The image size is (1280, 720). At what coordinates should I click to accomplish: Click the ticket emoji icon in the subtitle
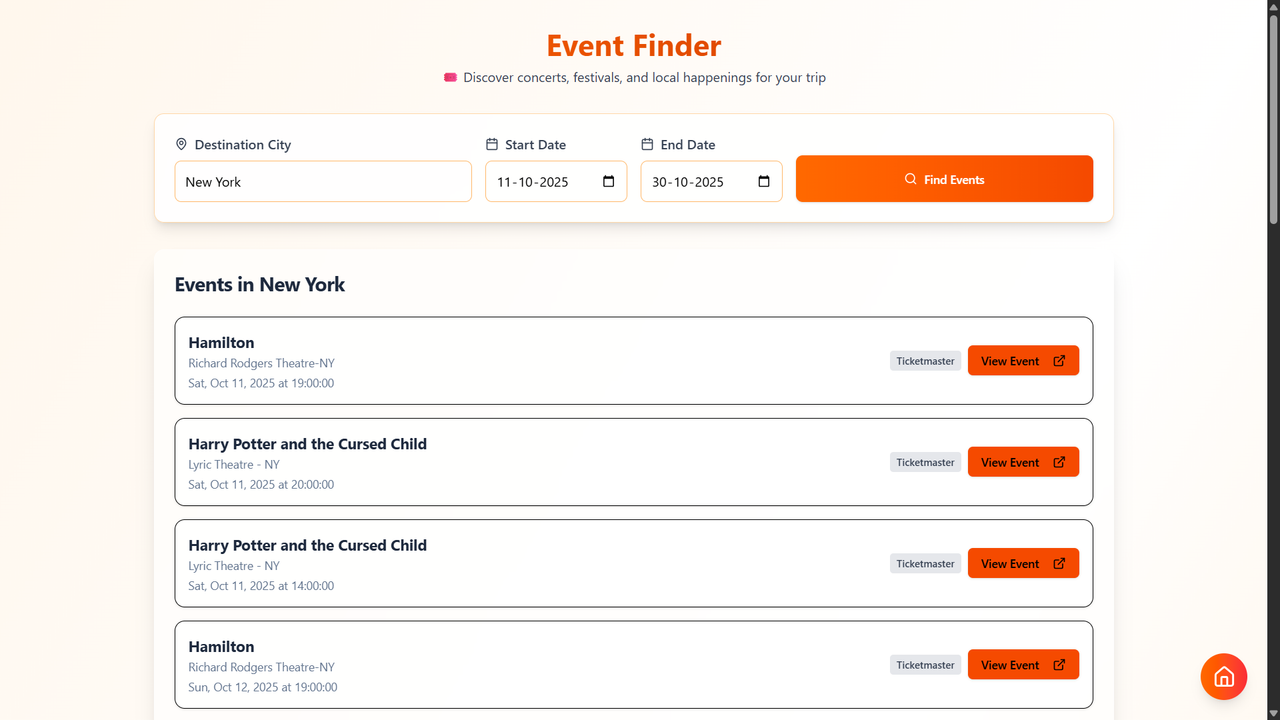[451, 77]
